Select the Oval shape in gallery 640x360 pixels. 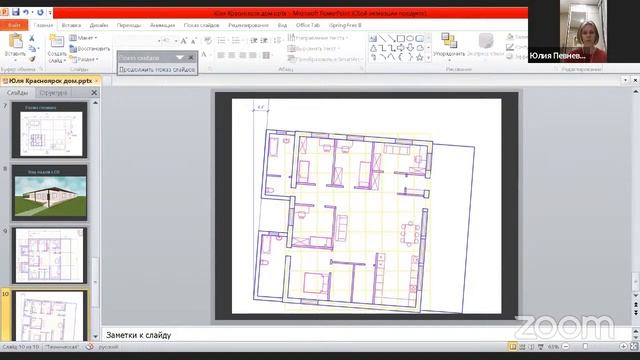pyautogui.click(x=410, y=38)
